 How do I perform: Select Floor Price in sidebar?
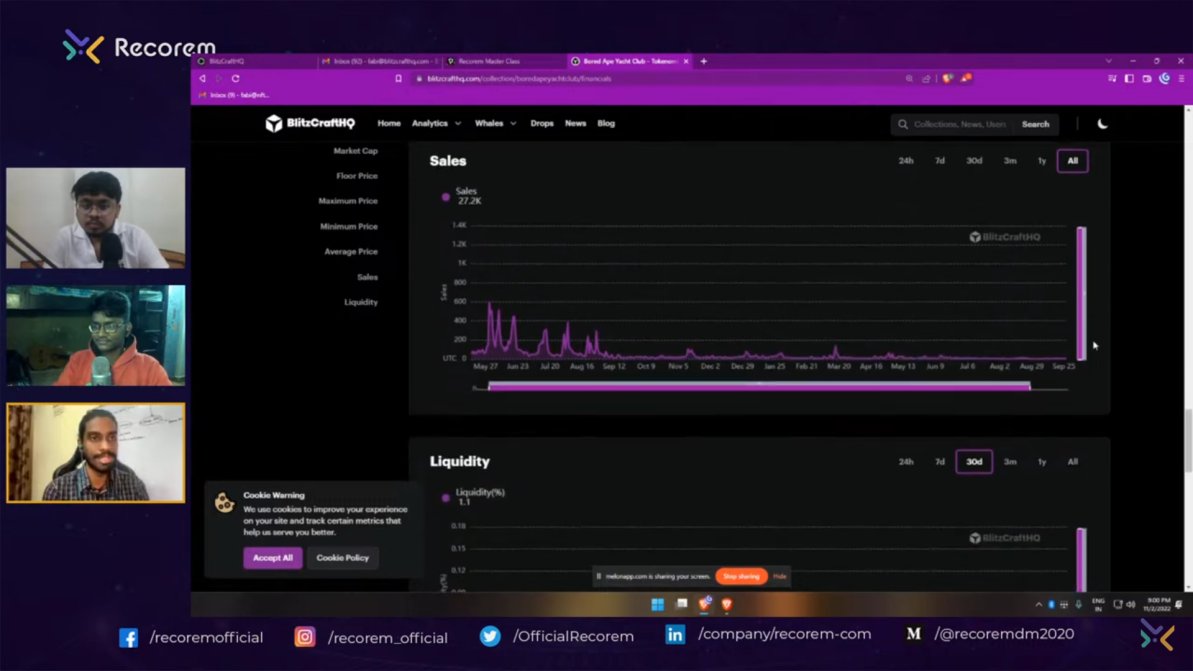tap(357, 176)
